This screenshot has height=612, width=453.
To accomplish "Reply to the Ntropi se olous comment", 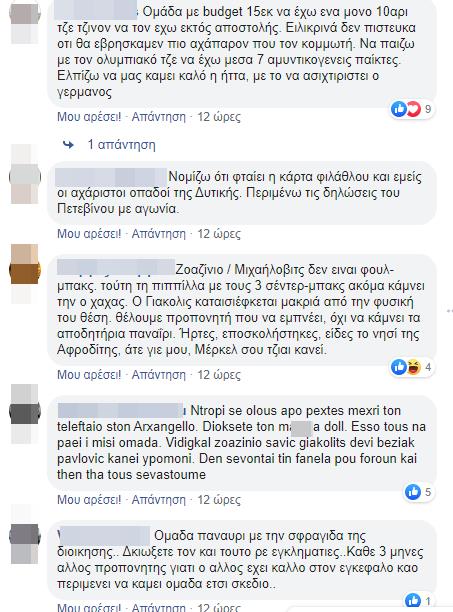I will pyautogui.click(x=158, y=500).
